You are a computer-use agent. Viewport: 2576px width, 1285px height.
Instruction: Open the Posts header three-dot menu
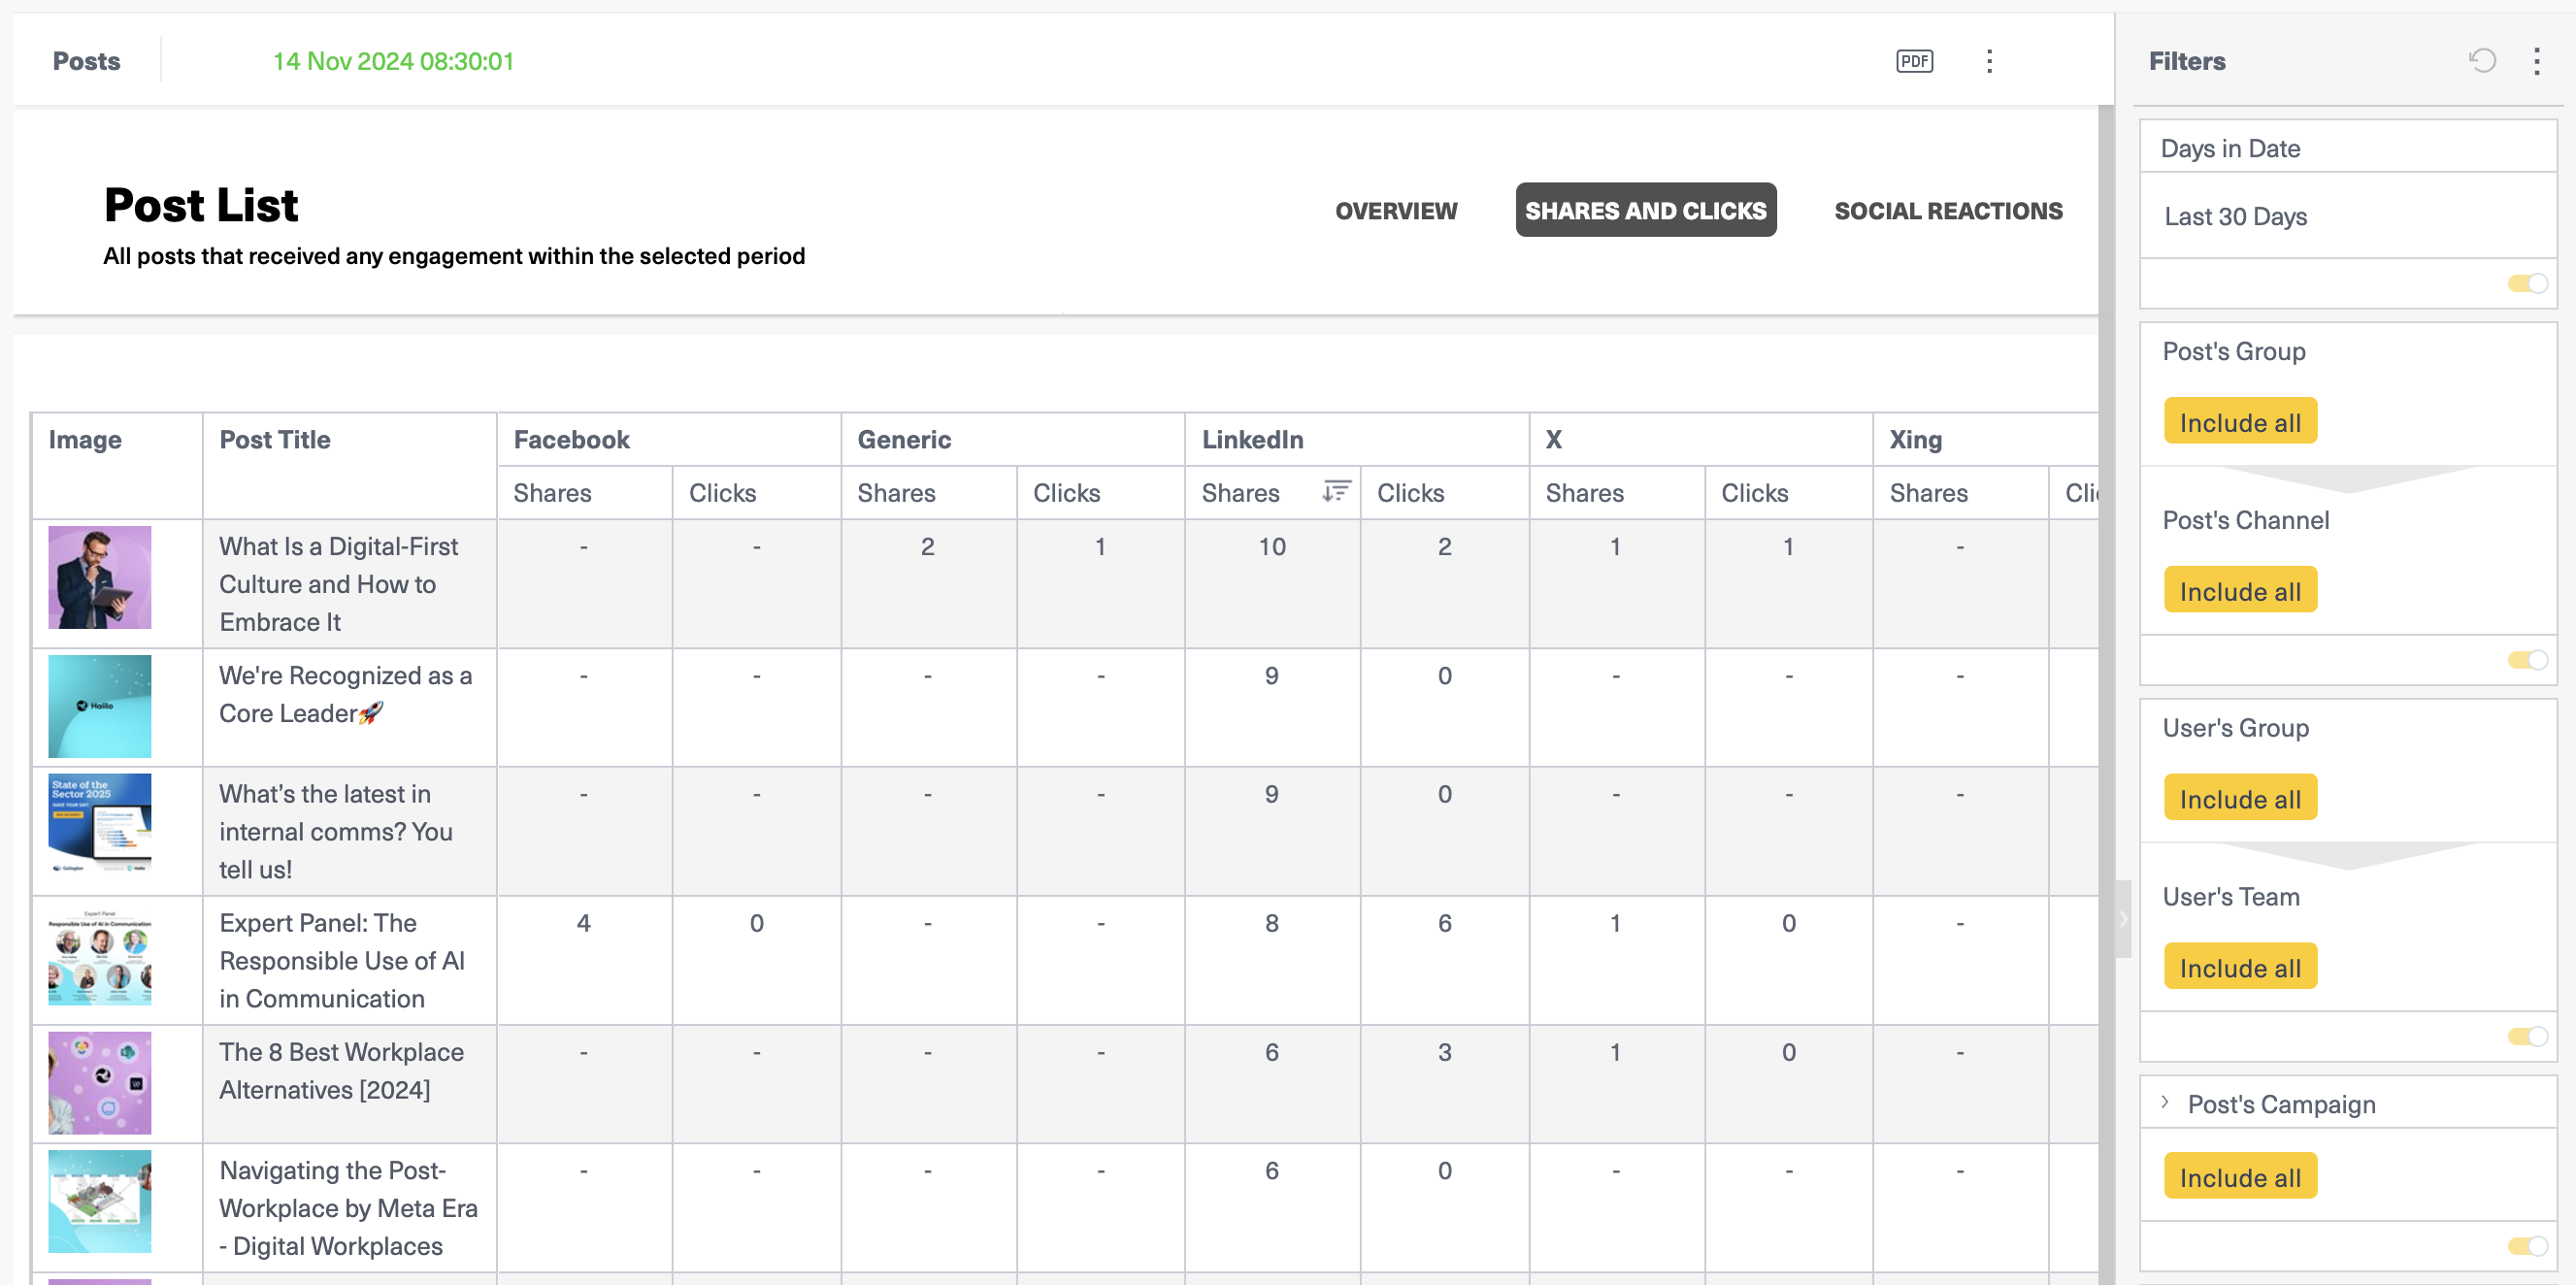pos(1989,61)
